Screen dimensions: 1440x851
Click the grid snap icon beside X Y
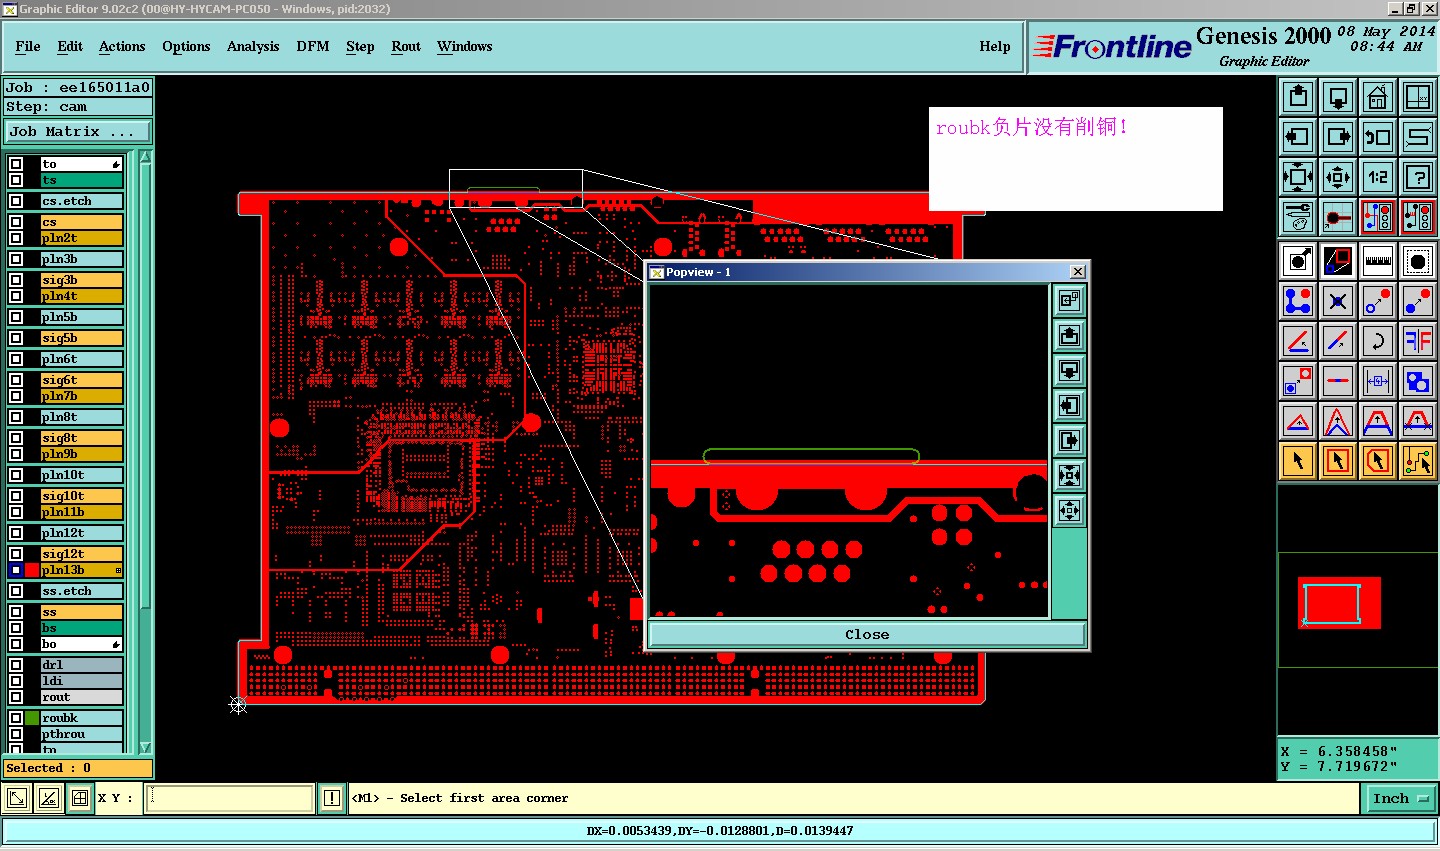click(x=80, y=798)
